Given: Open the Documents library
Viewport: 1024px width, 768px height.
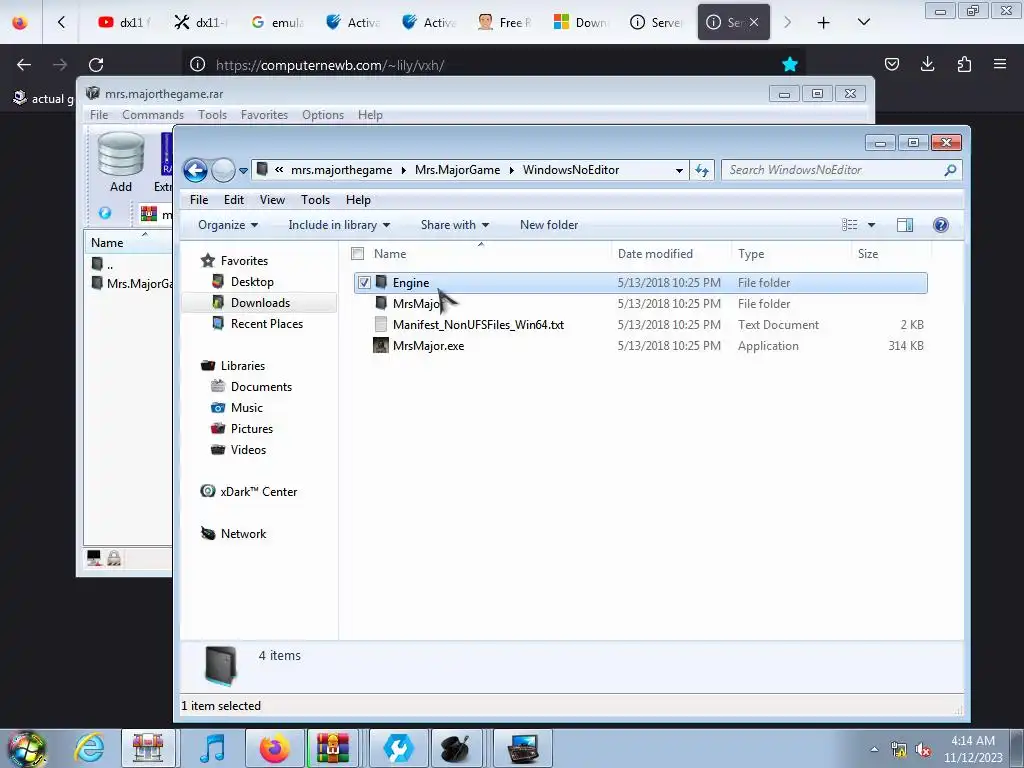Looking at the screenshot, I should (x=261, y=387).
